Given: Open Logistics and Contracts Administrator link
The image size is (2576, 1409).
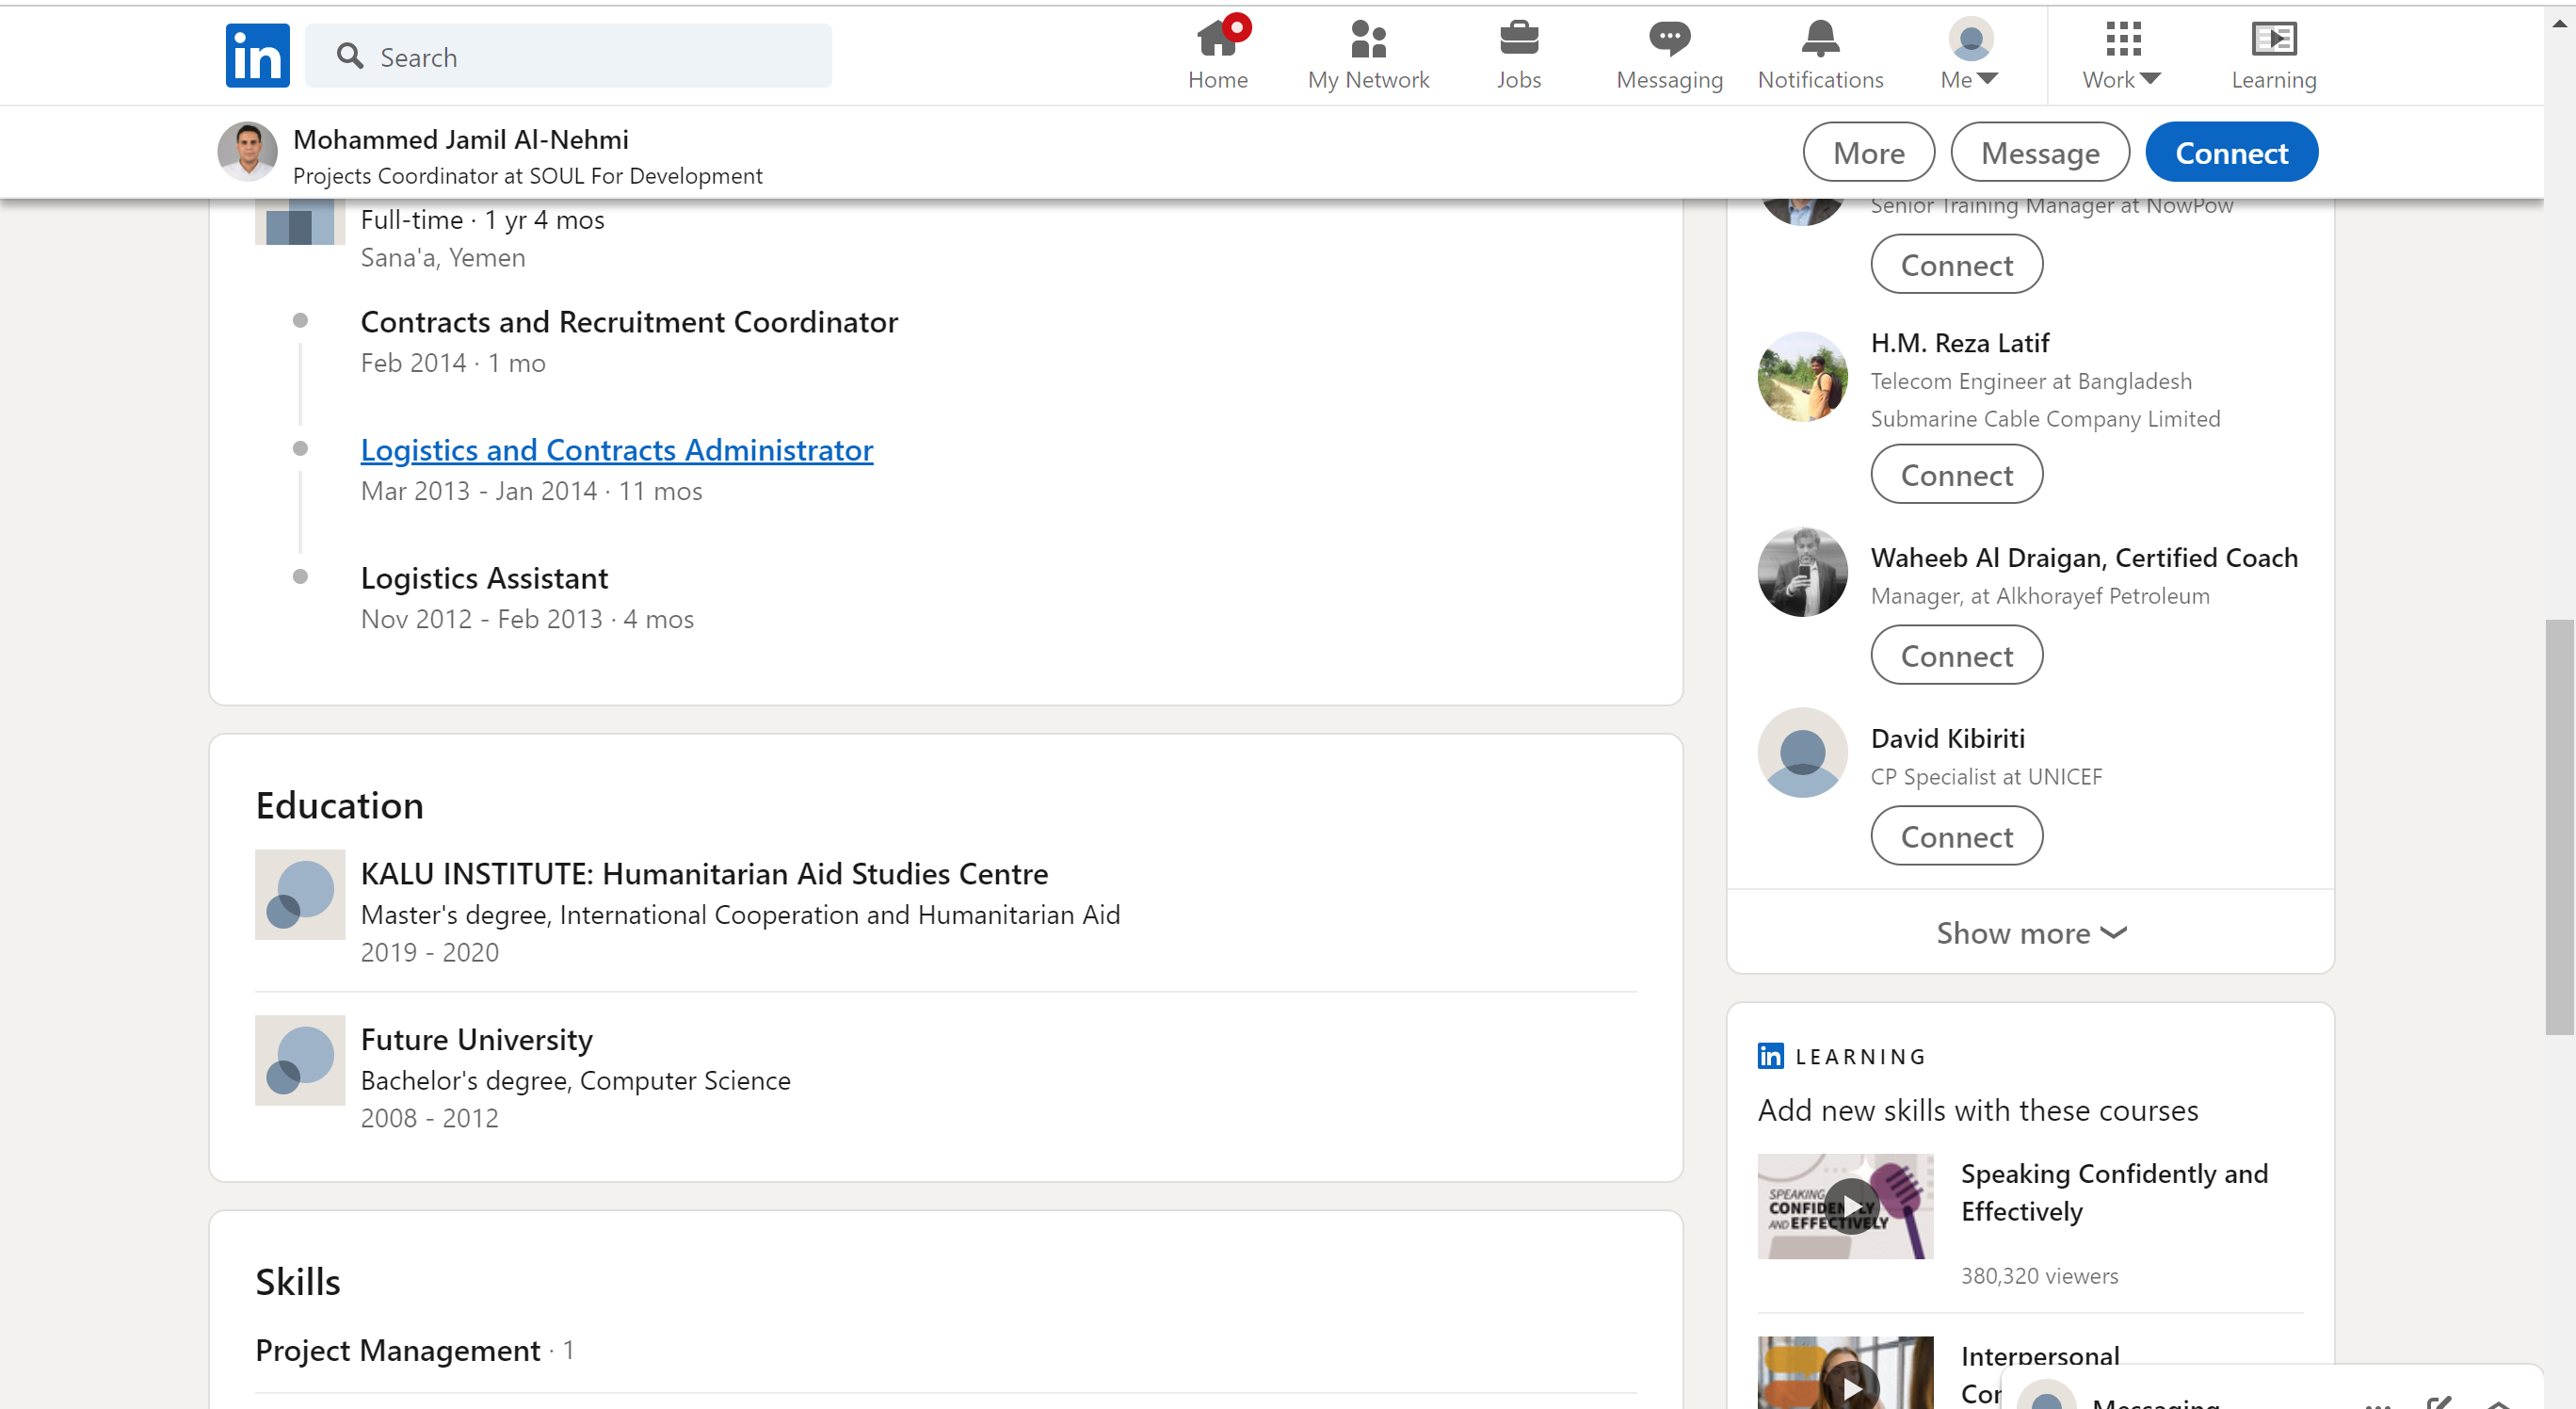Looking at the screenshot, I should tap(616, 450).
